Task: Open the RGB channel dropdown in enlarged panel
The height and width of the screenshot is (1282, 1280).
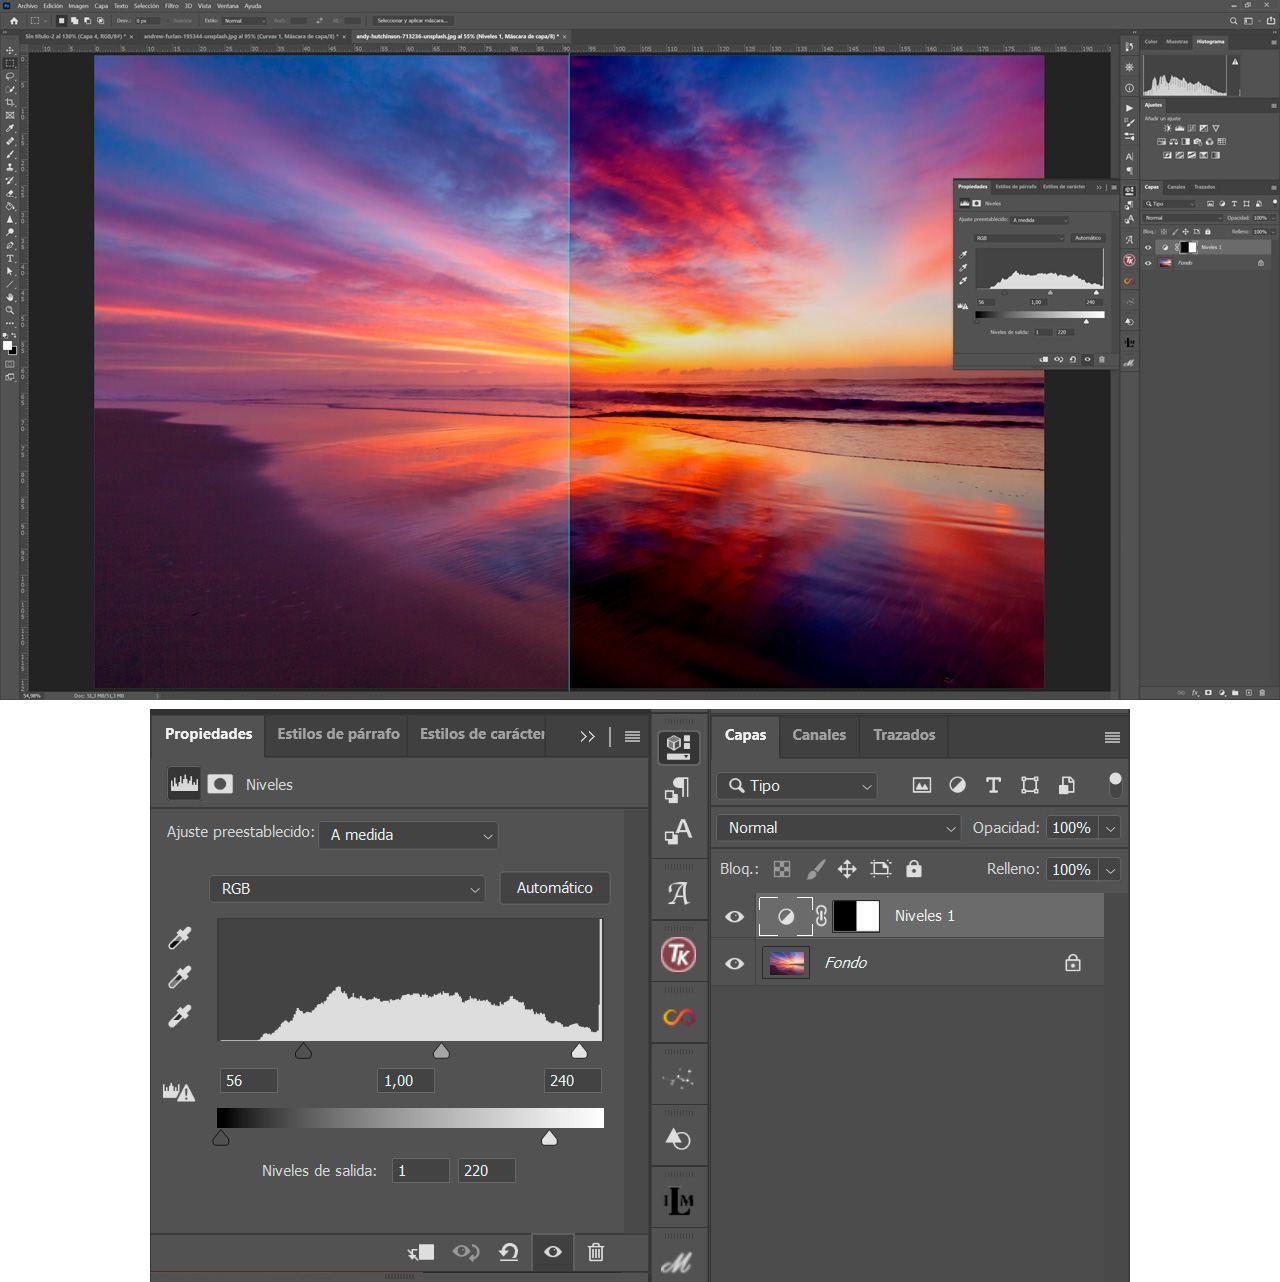Action: (347, 888)
